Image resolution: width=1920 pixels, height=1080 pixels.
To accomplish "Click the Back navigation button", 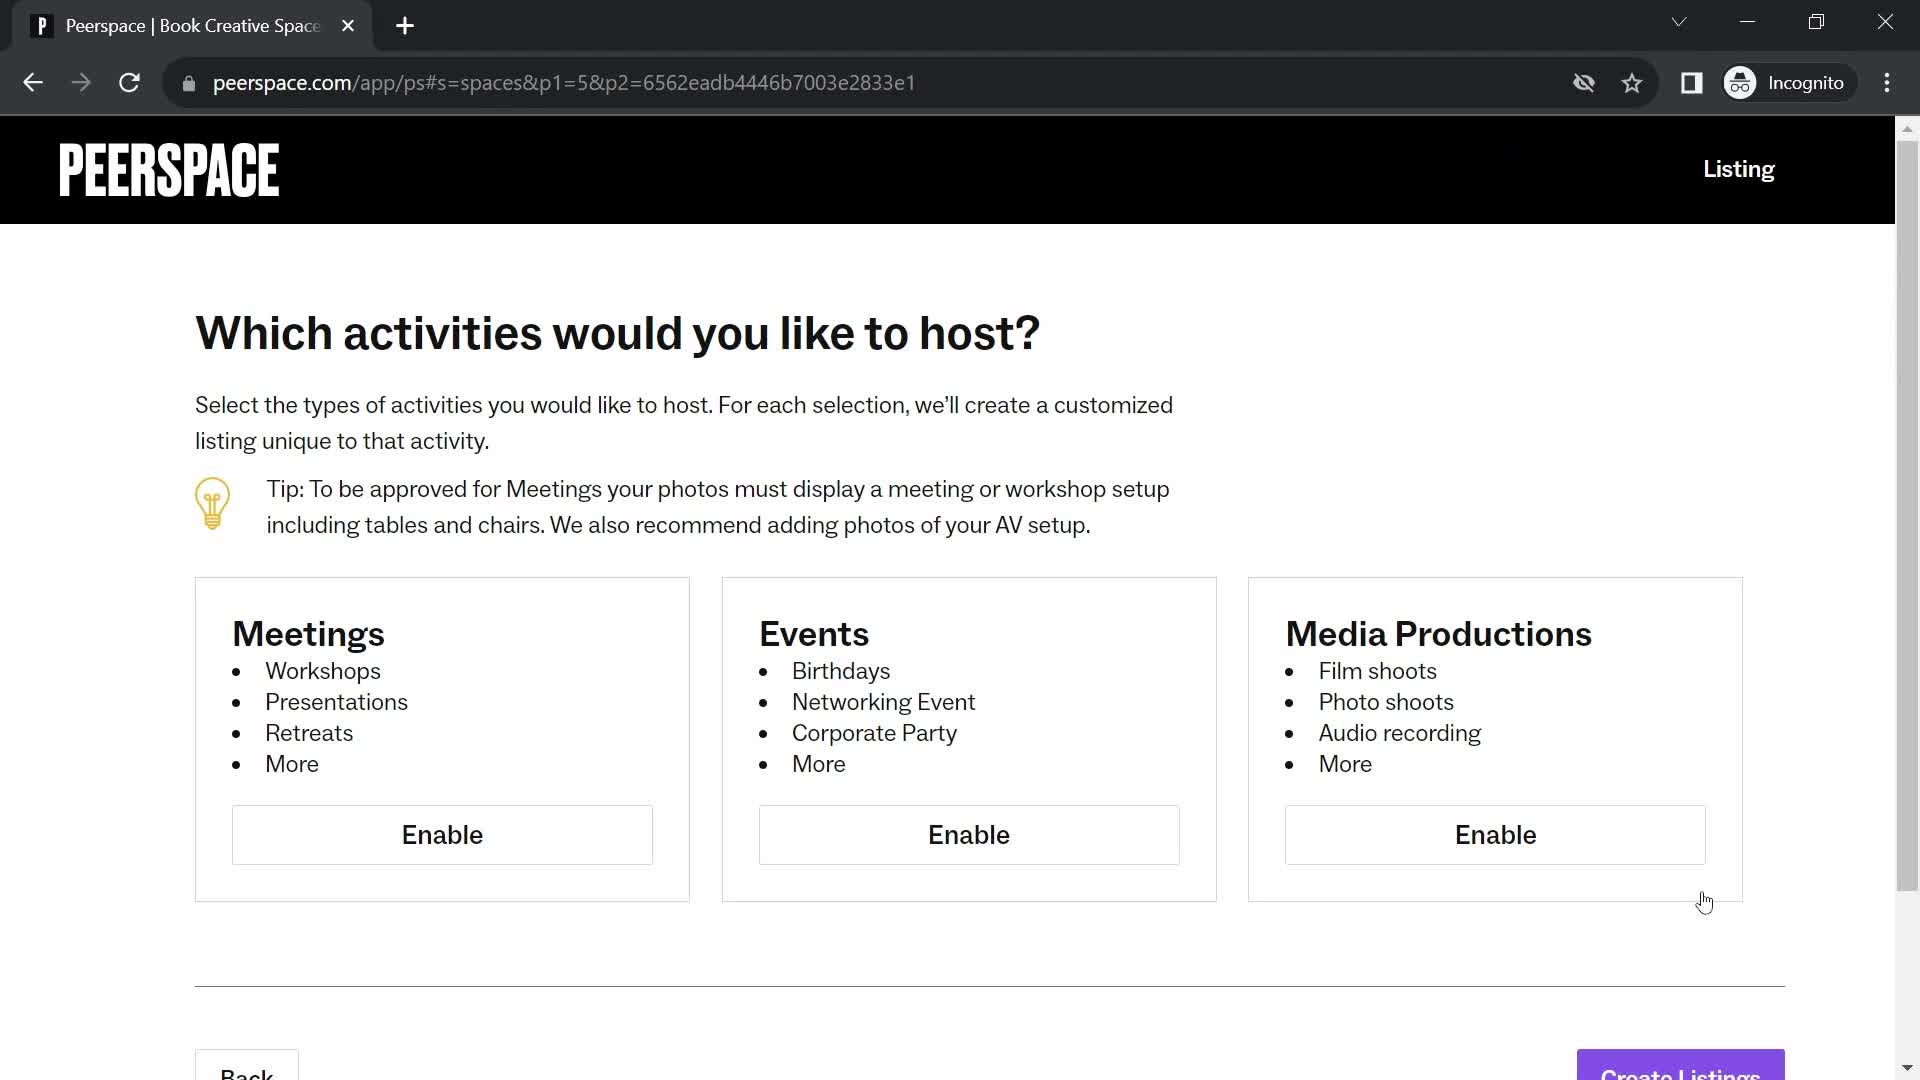I will coord(245,1073).
